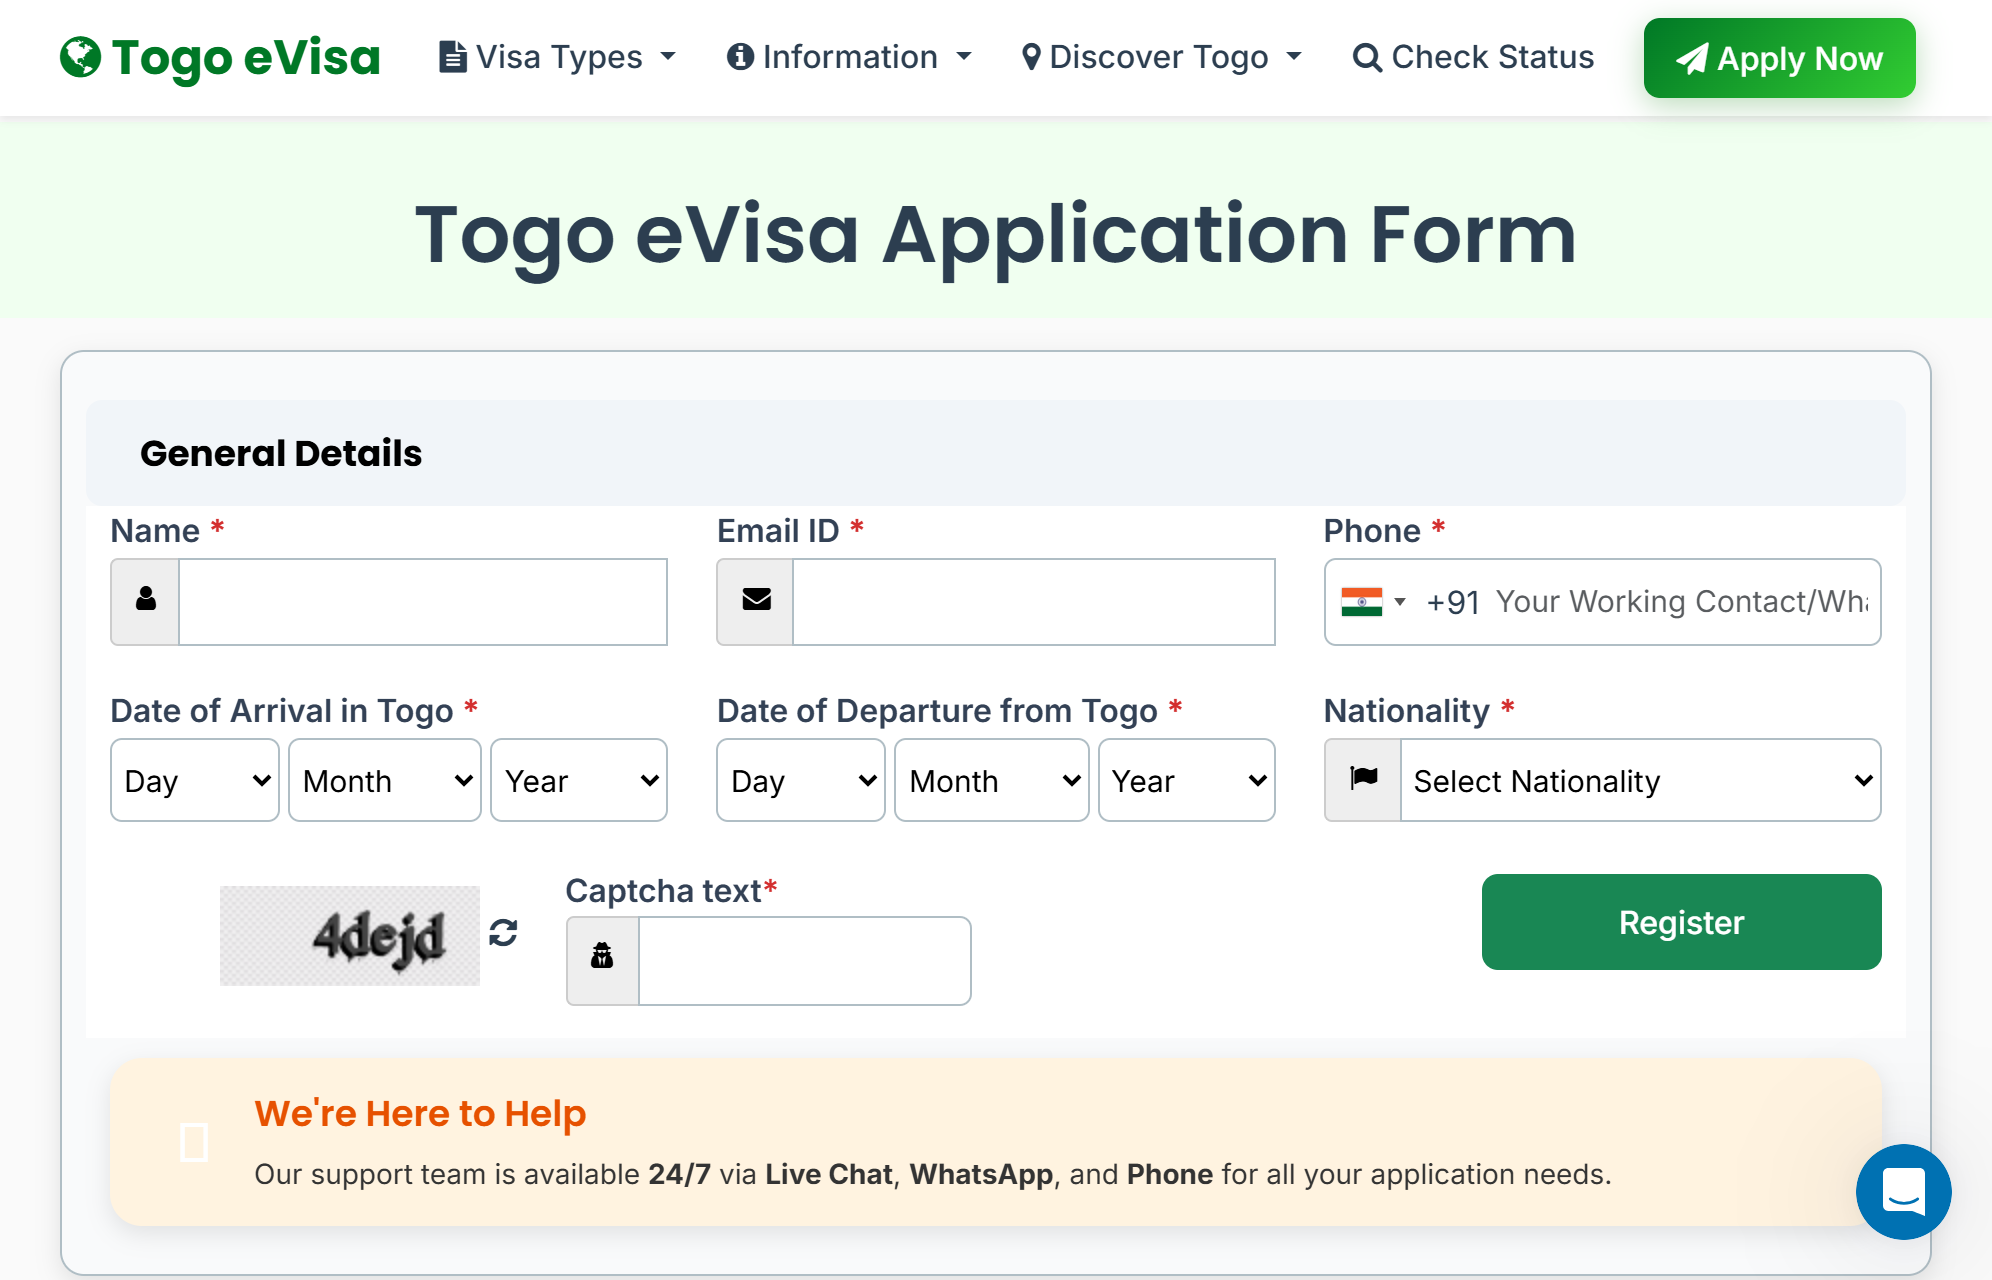Open arrival date Month dropdown
This screenshot has width=1992, height=1280.
pyautogui.click(x=385, y=781)
